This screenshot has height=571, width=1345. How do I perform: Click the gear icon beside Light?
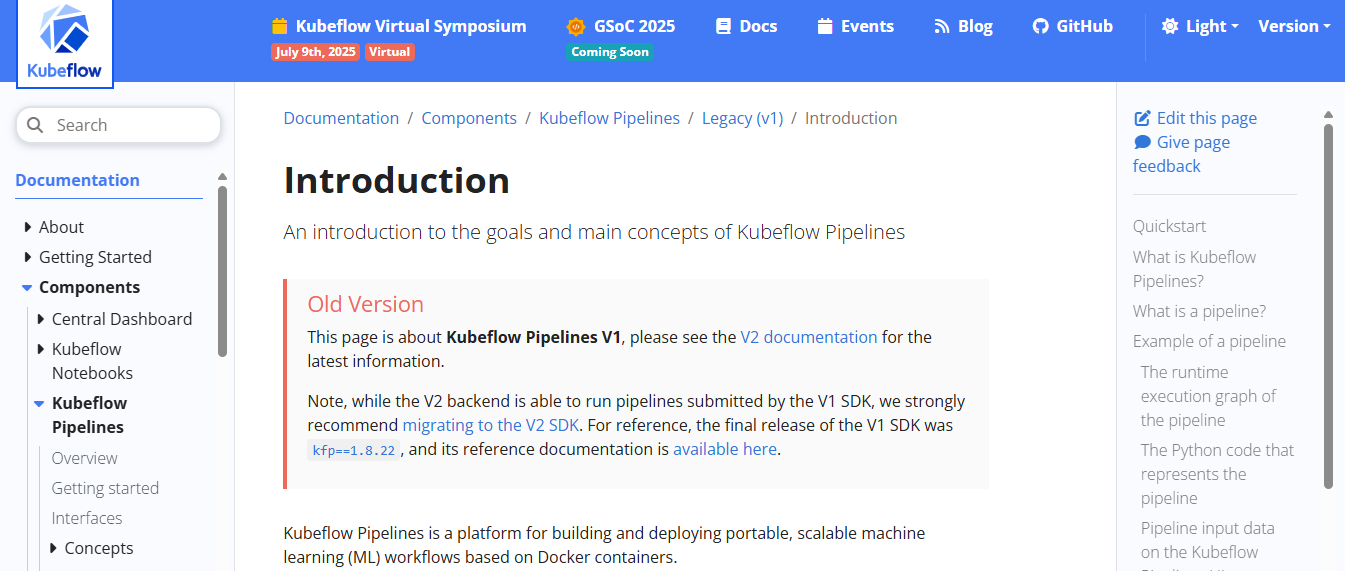click(x=1170, y=27)
